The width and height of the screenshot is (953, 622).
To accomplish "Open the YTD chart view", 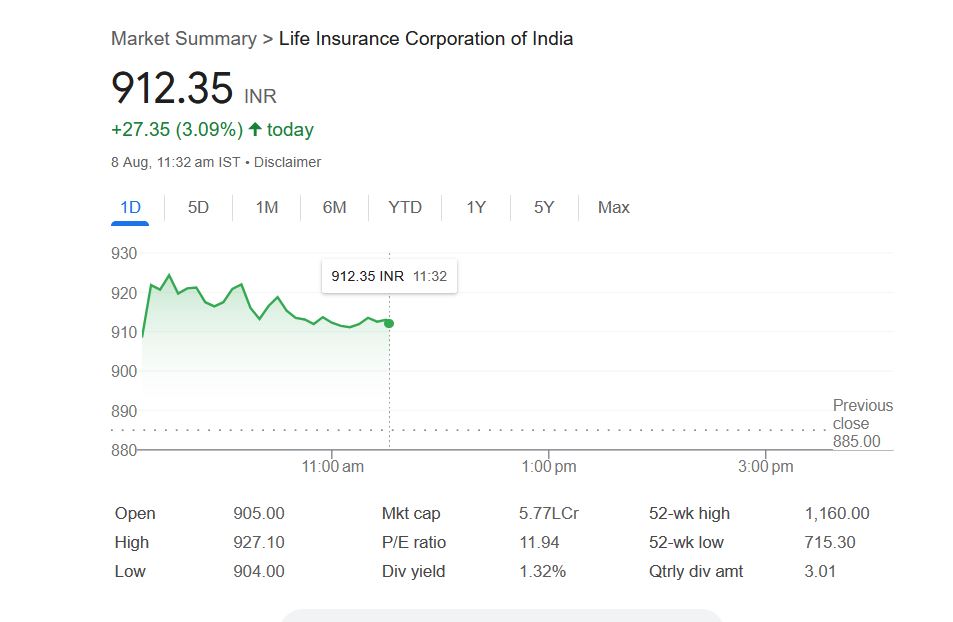I will pyautogui.click(x=405, y=208).
